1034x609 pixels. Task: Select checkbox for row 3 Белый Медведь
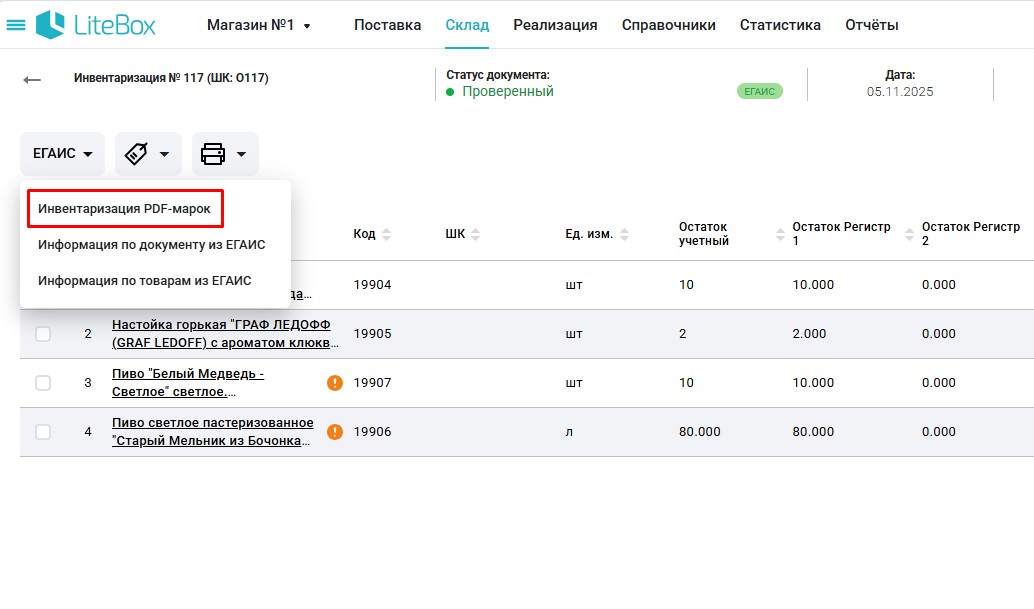[43, 383]
